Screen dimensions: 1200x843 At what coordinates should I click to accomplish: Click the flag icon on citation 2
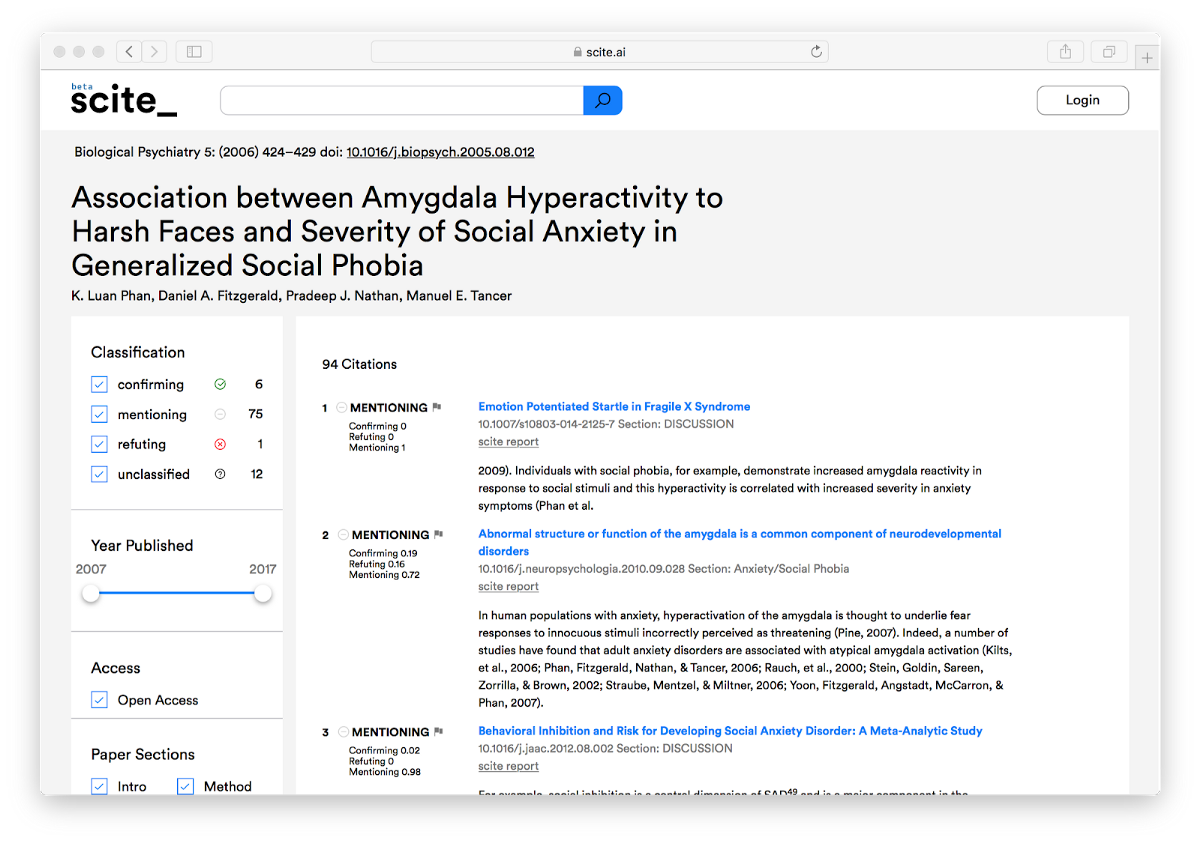[x=439, y=535]
